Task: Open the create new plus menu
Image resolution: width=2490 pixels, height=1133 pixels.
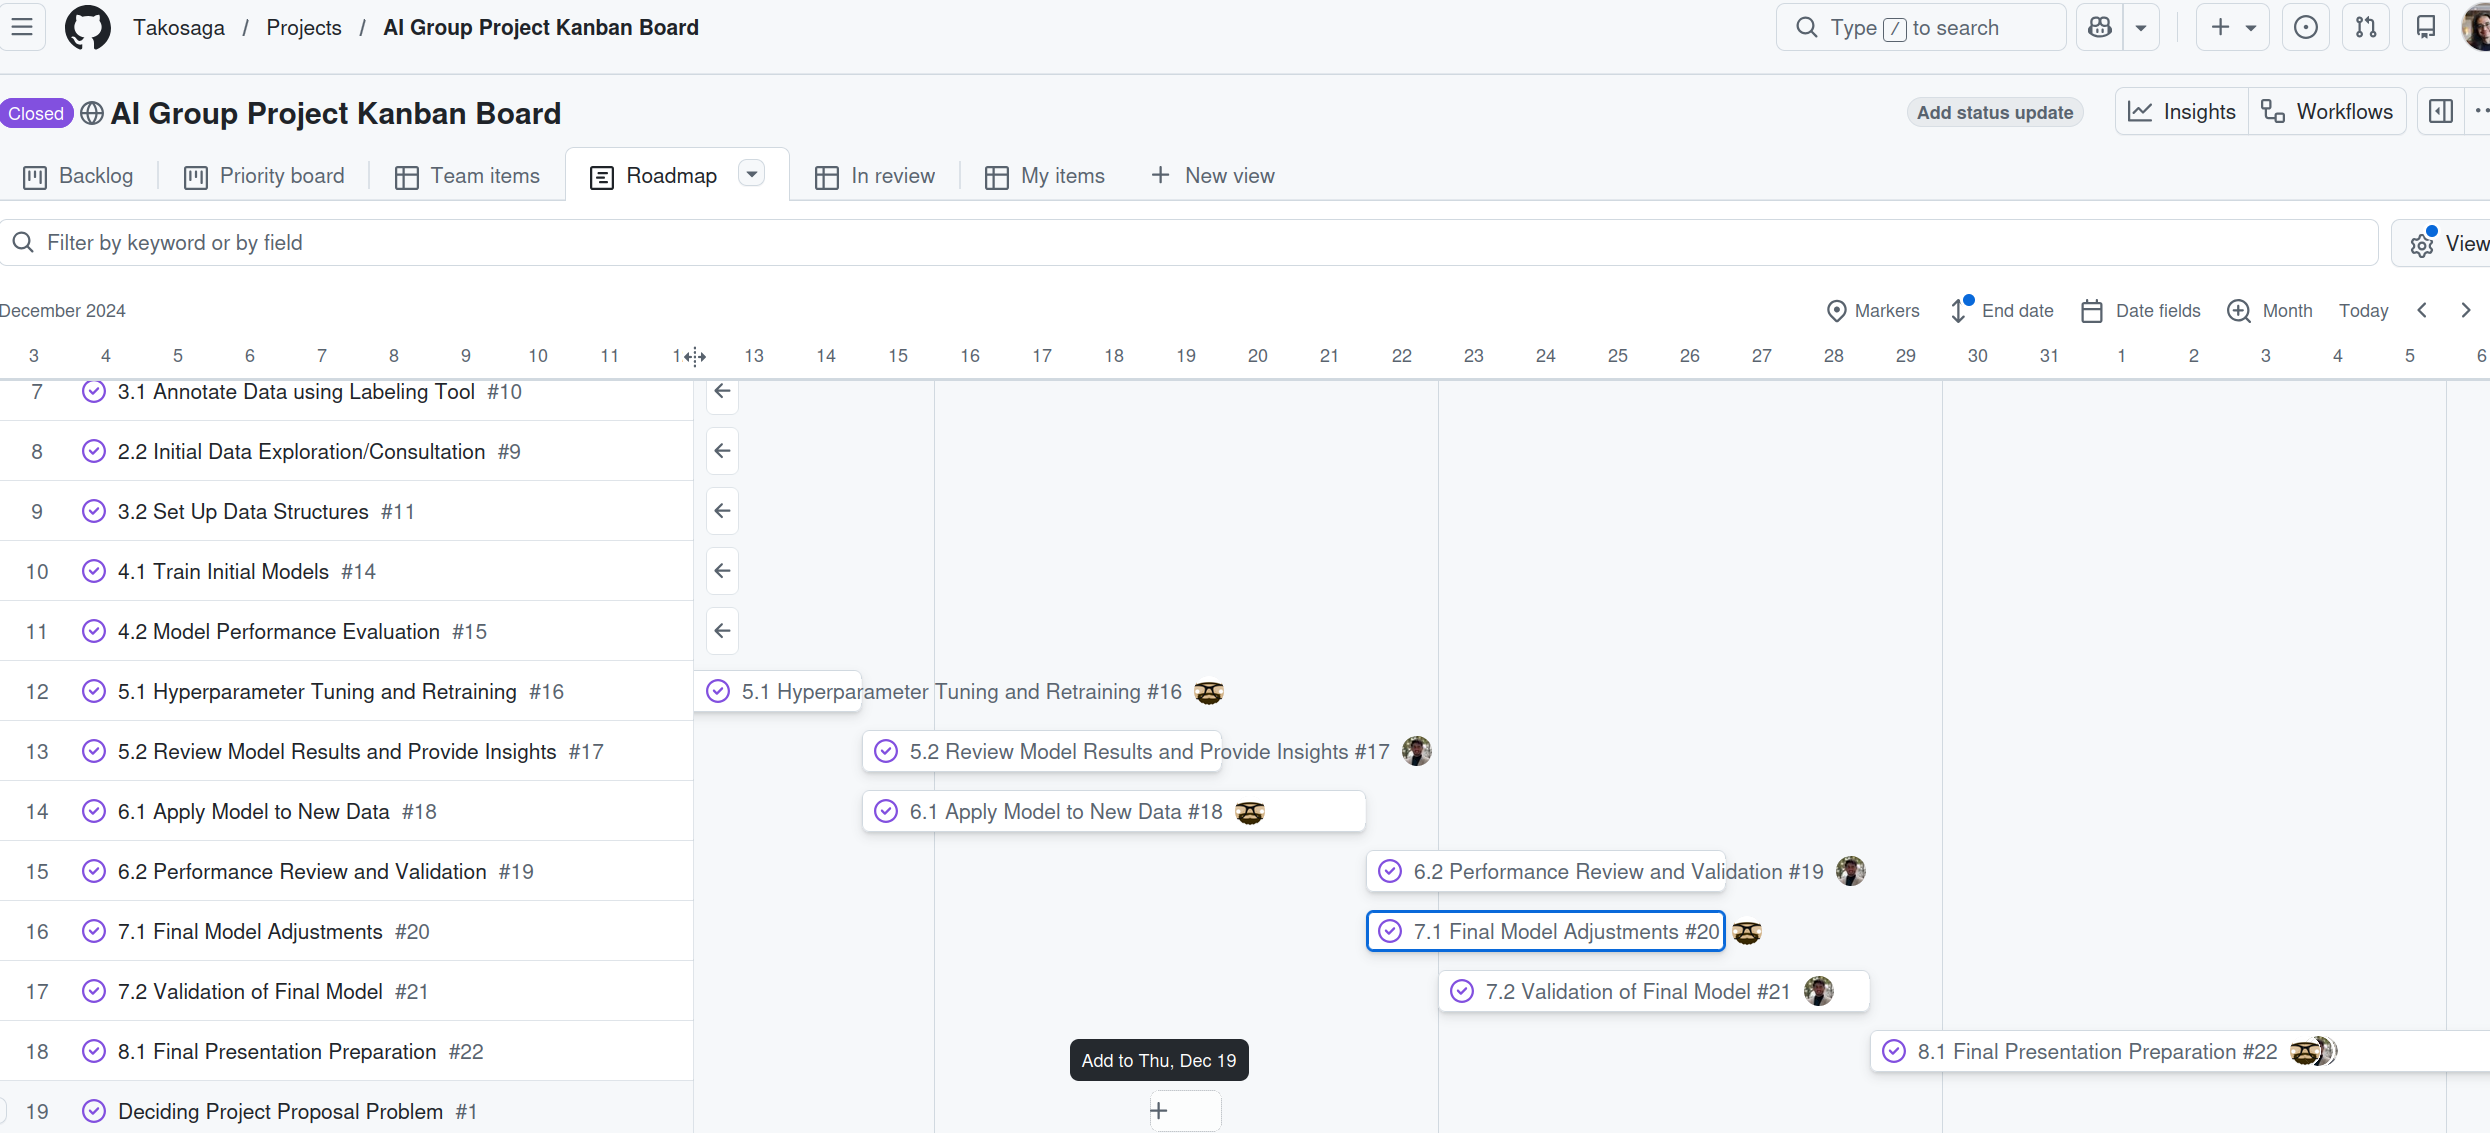Action: tap(2232, 27)
